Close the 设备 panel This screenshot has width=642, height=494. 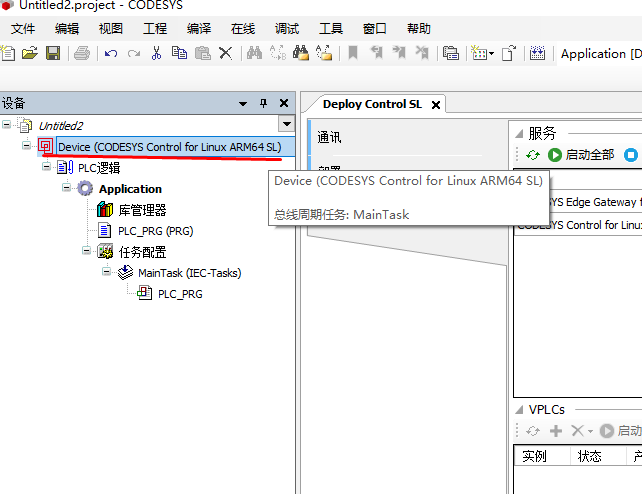[284, 103]
